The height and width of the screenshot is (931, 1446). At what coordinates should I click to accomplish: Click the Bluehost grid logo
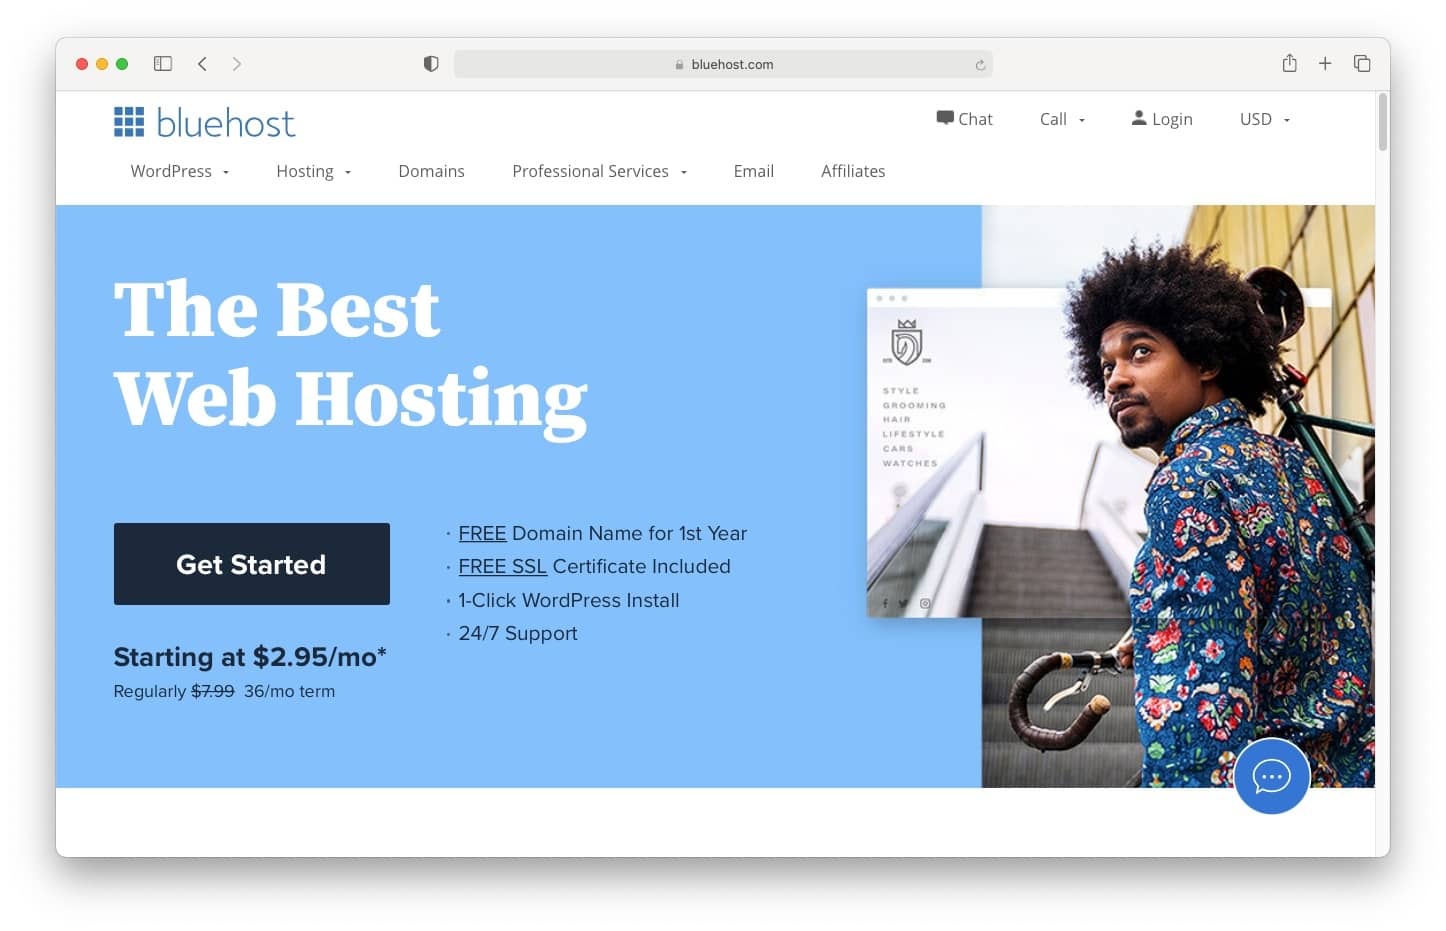129,122
